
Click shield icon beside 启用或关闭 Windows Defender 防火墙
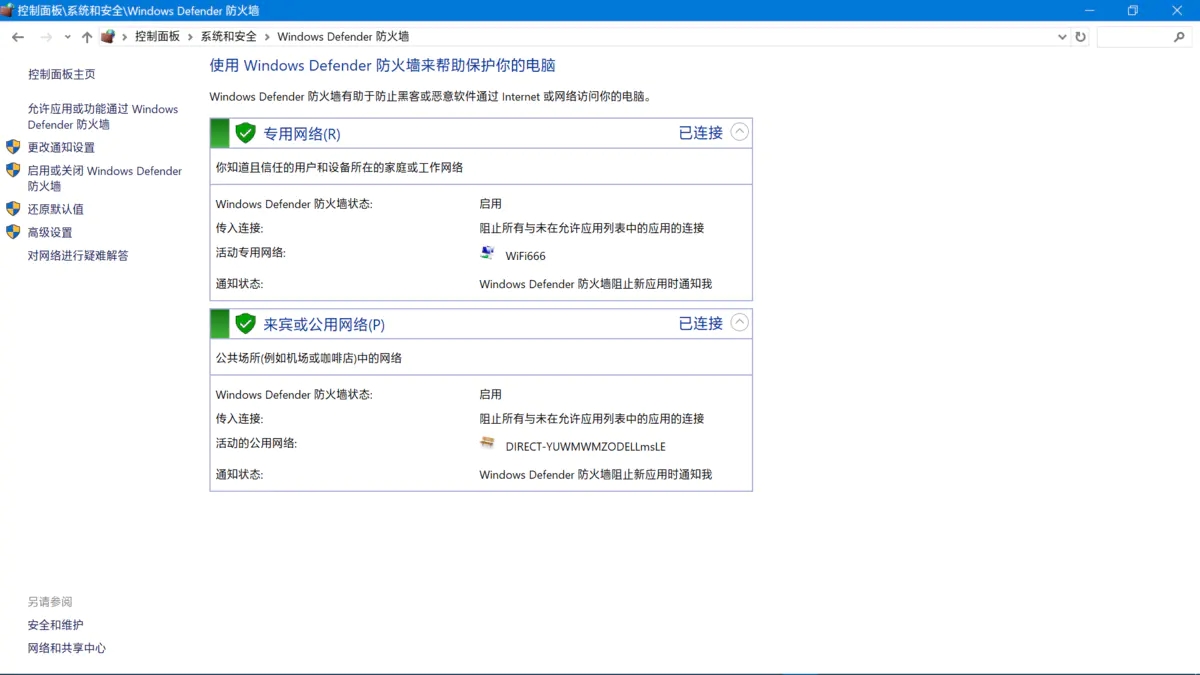14,170
